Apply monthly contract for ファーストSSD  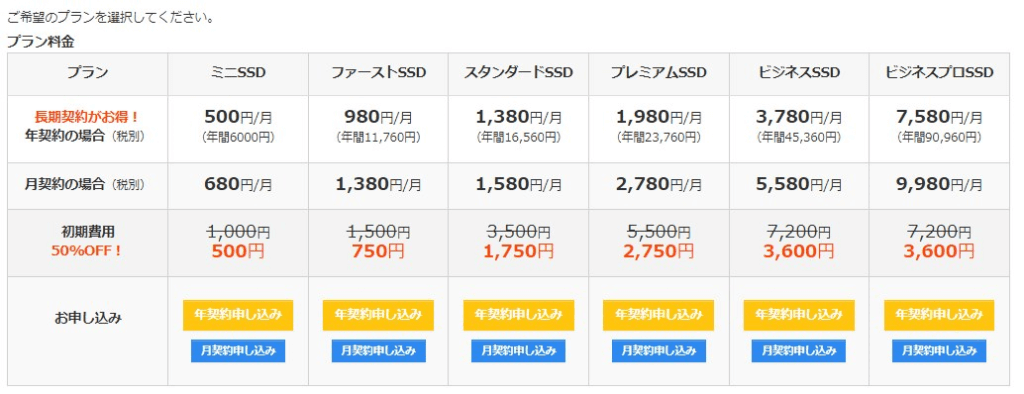click(378, 350)
